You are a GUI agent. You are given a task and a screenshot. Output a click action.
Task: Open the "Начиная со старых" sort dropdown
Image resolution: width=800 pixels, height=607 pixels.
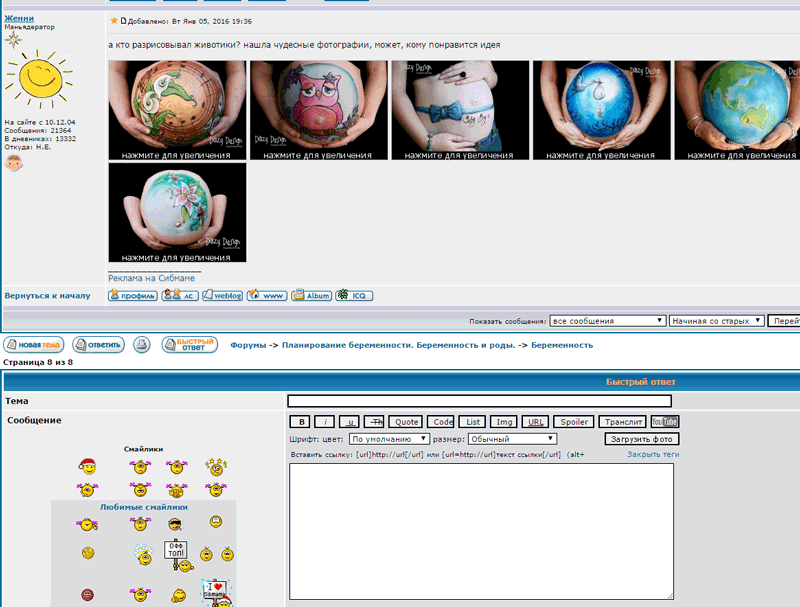point(716,321)
